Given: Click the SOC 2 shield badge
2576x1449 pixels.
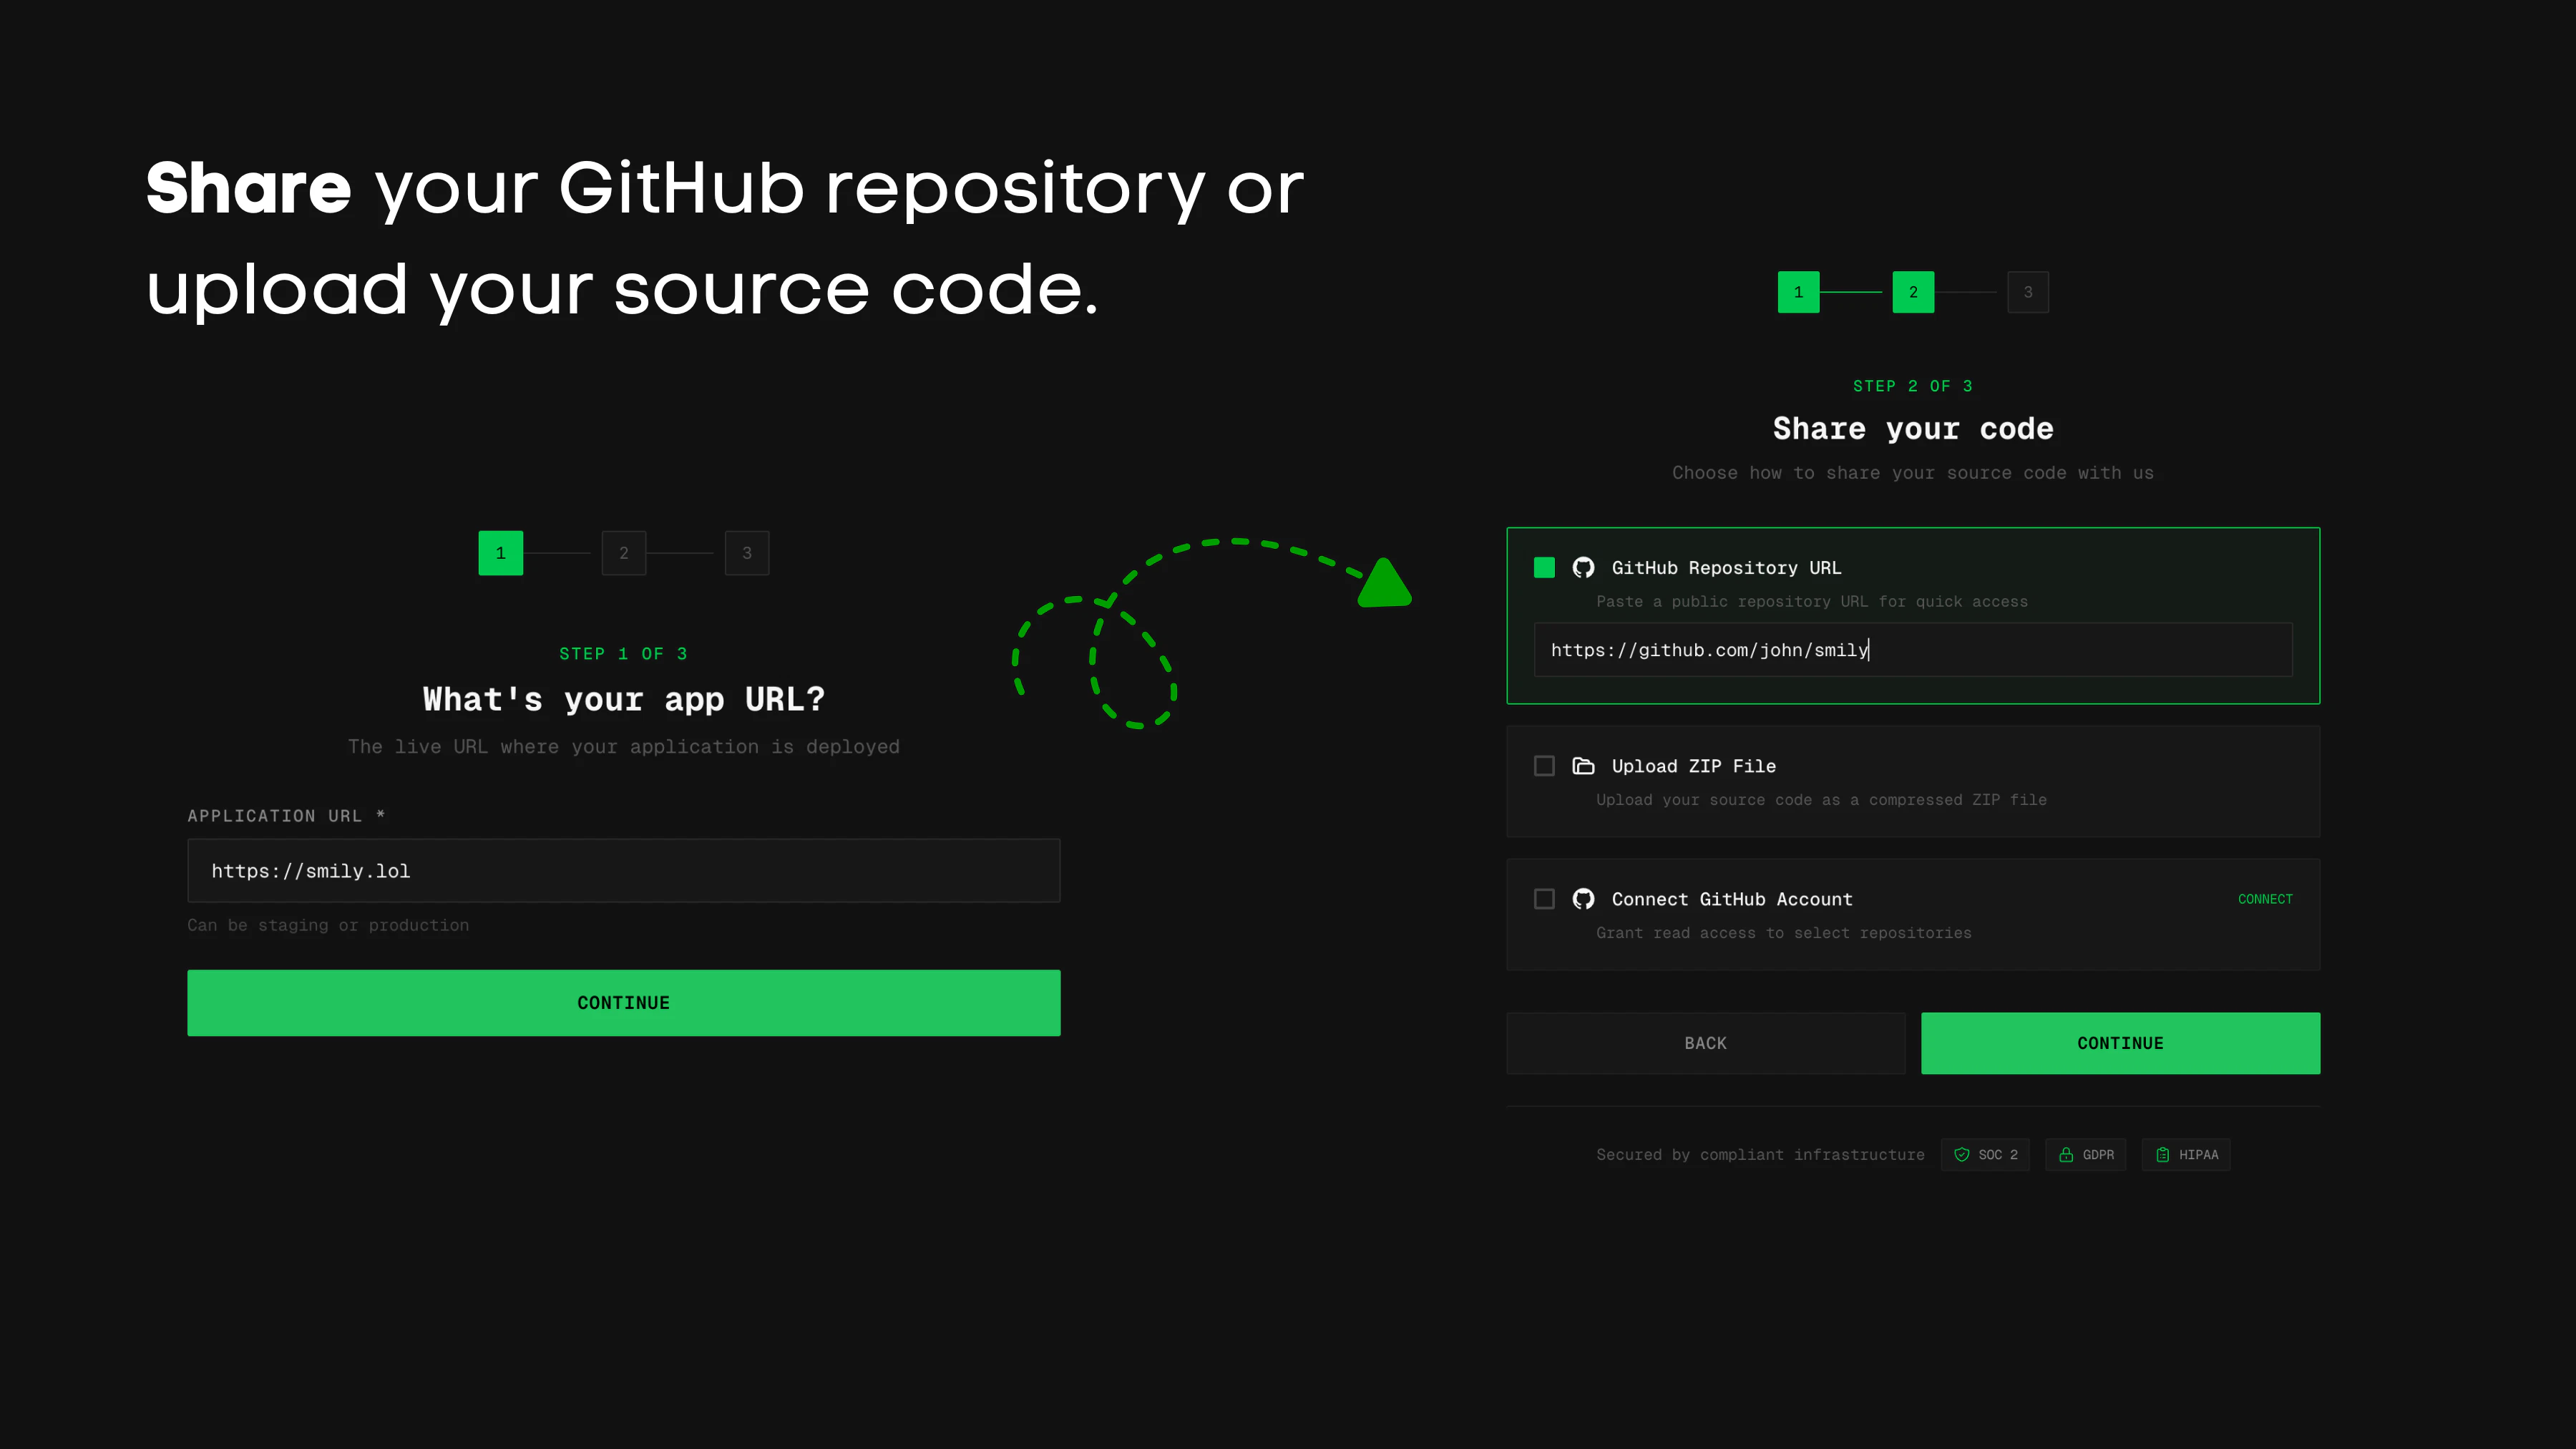Looking at the screenshot, I should 1985,1155.
